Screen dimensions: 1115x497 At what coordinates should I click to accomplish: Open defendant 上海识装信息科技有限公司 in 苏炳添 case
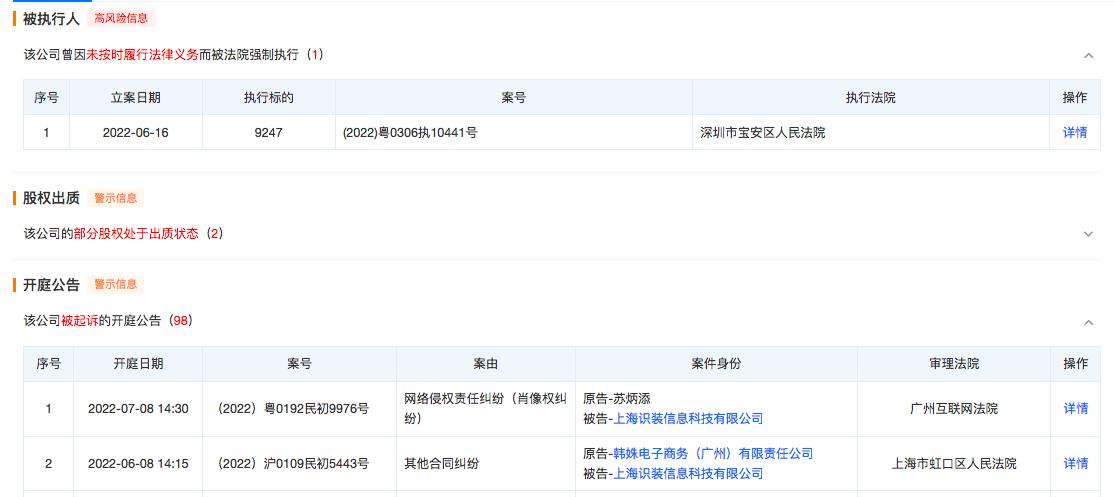click(x=688, y=419)
